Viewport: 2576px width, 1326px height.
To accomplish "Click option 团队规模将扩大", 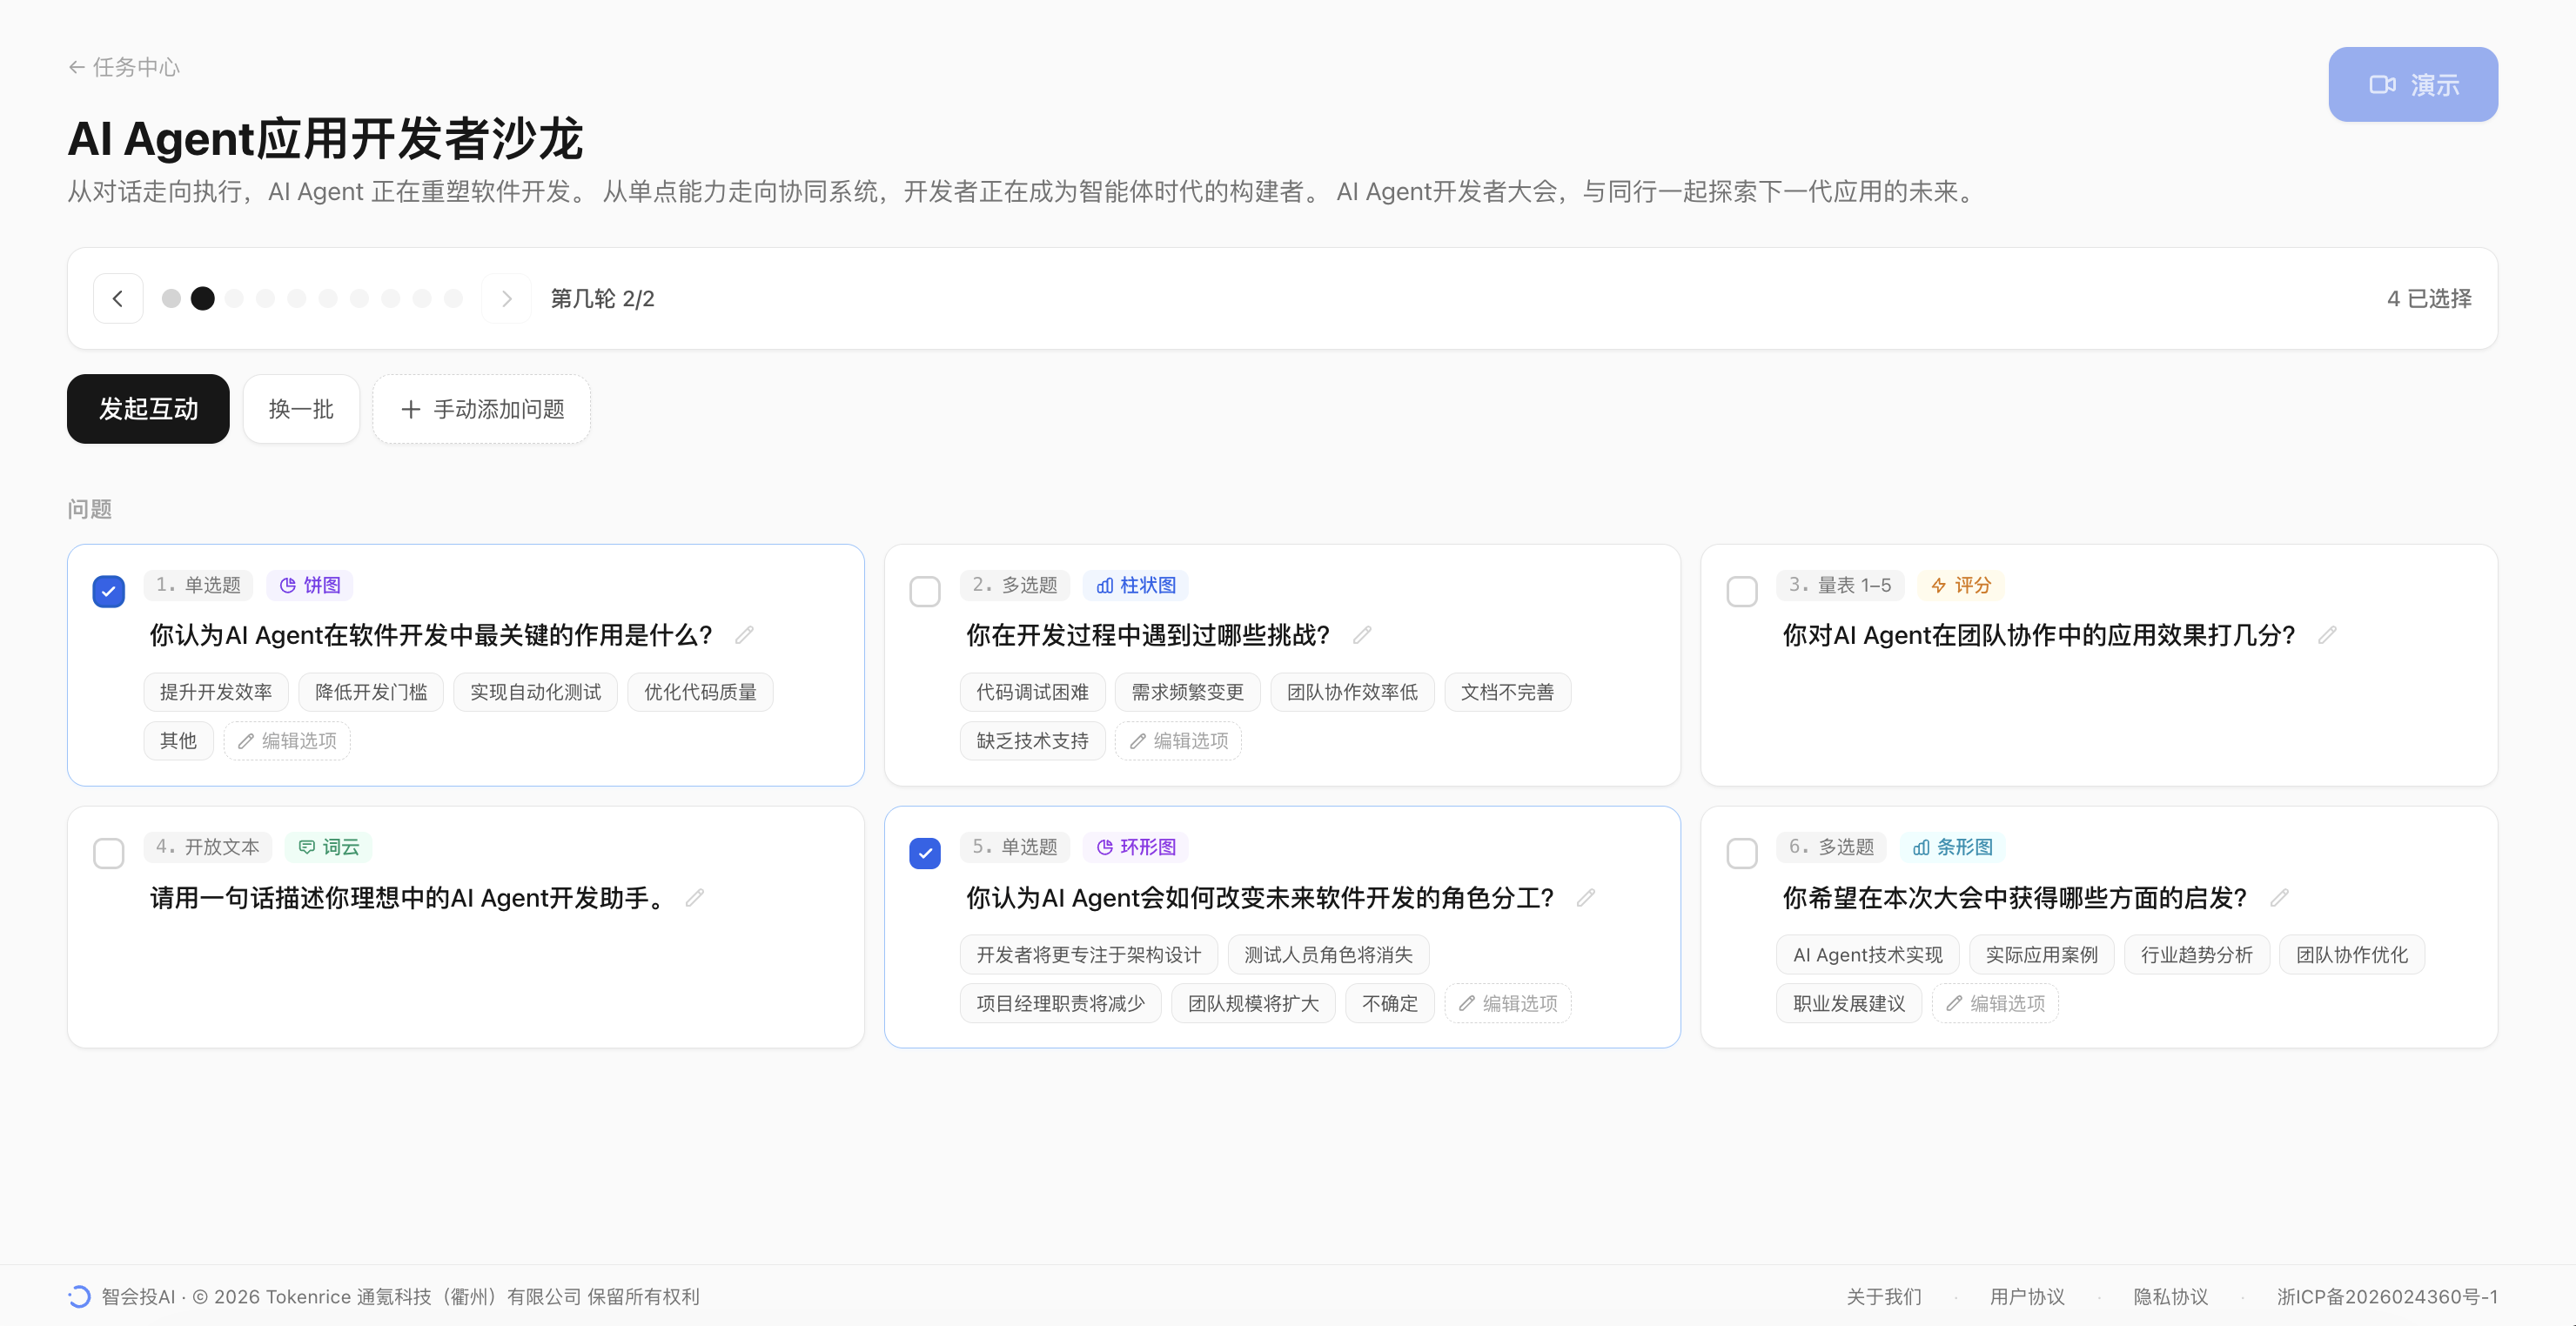I will click(1254, 1003).
